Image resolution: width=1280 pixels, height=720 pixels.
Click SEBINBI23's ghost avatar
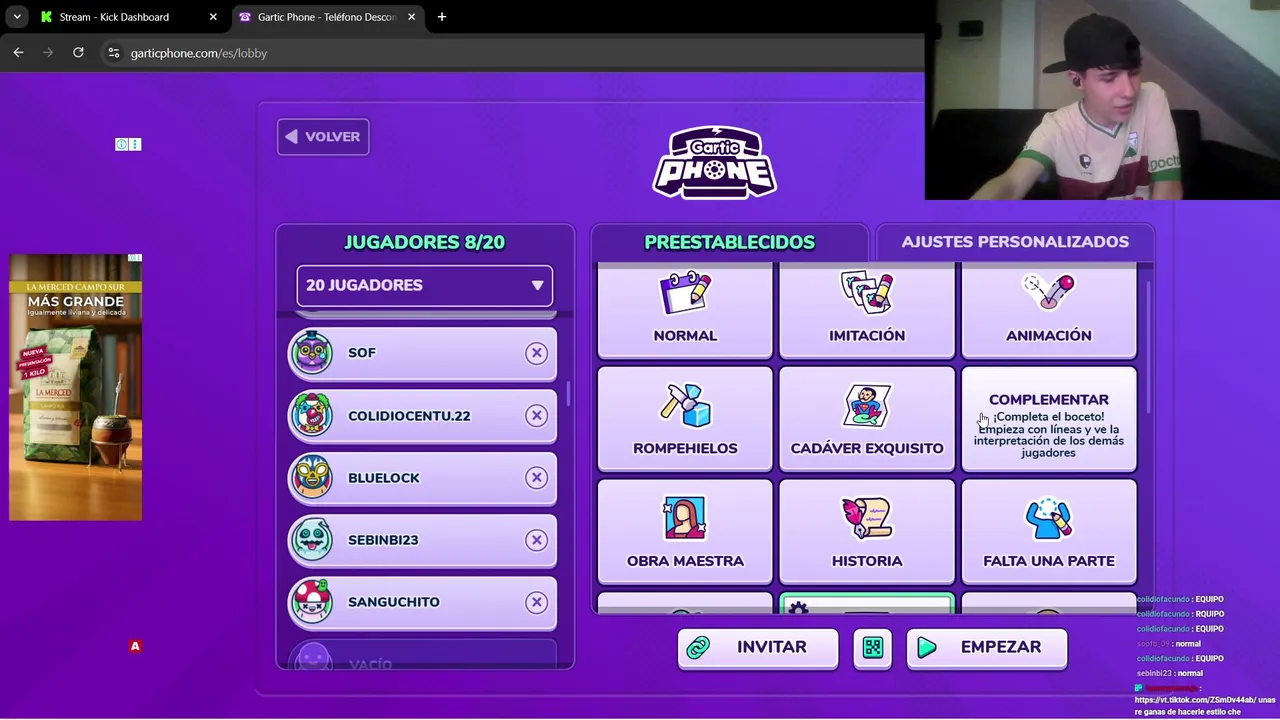click(x=312, y=540)
